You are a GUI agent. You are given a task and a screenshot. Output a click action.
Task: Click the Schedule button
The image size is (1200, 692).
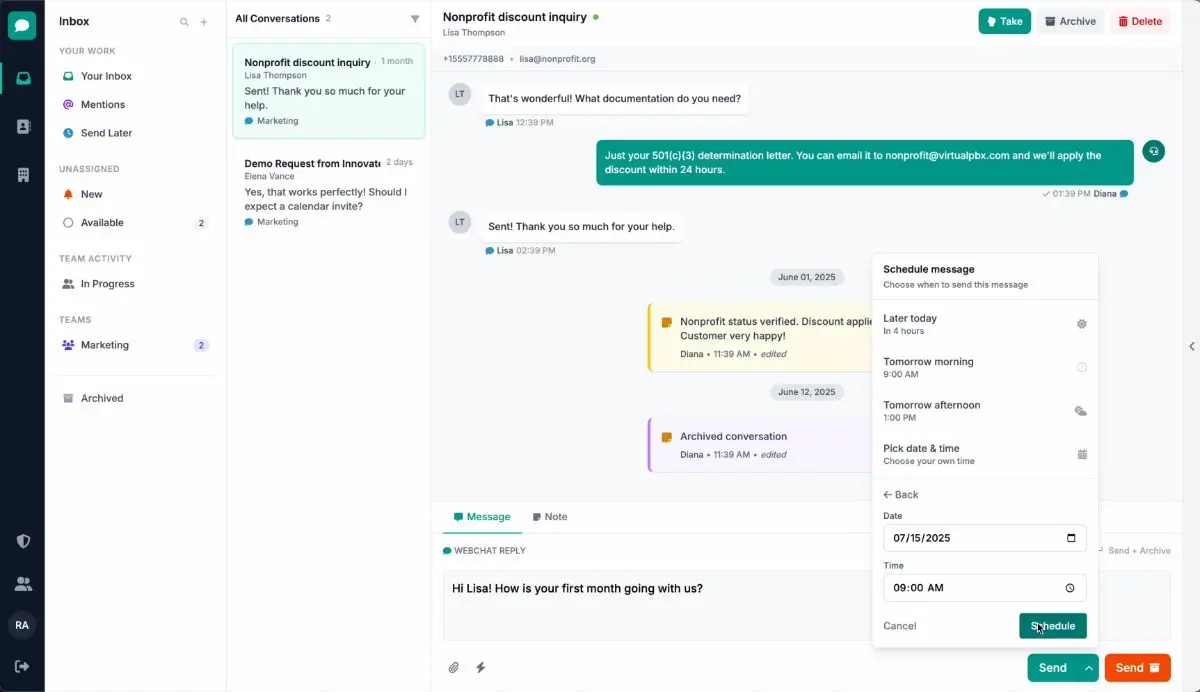[x=1052, y=626]
